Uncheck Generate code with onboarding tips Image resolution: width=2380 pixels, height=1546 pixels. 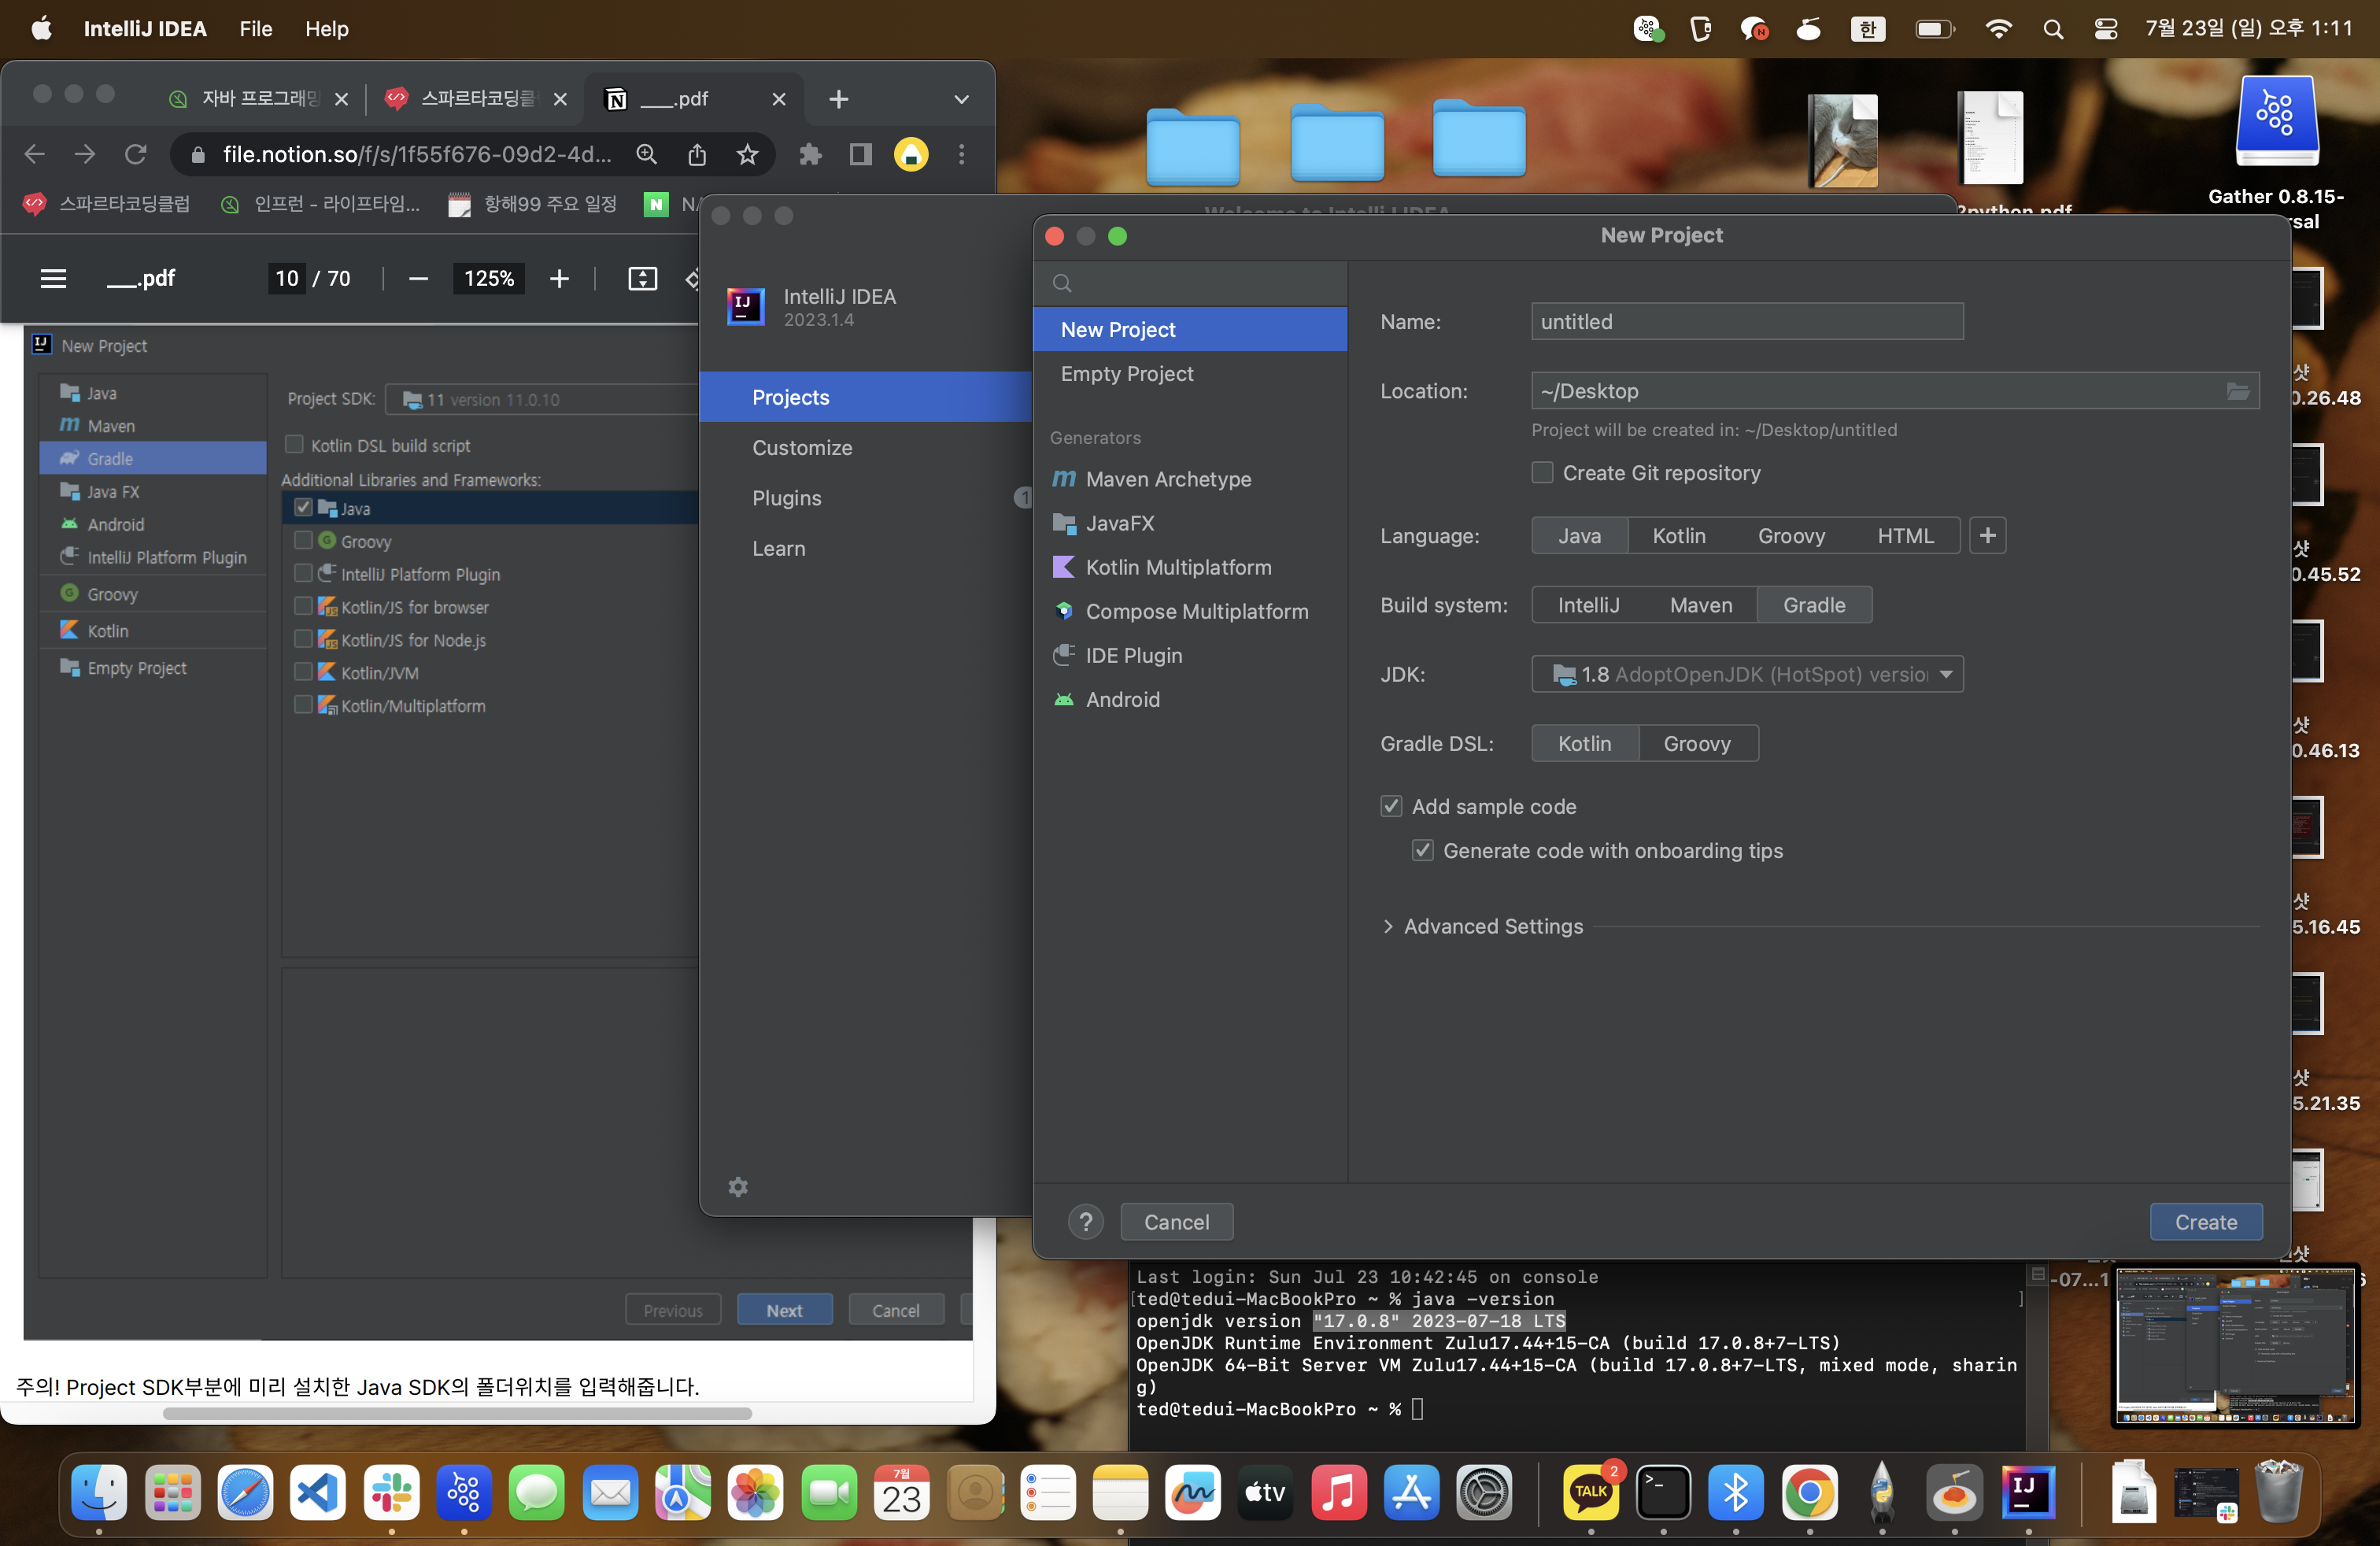pos(1422,850)
